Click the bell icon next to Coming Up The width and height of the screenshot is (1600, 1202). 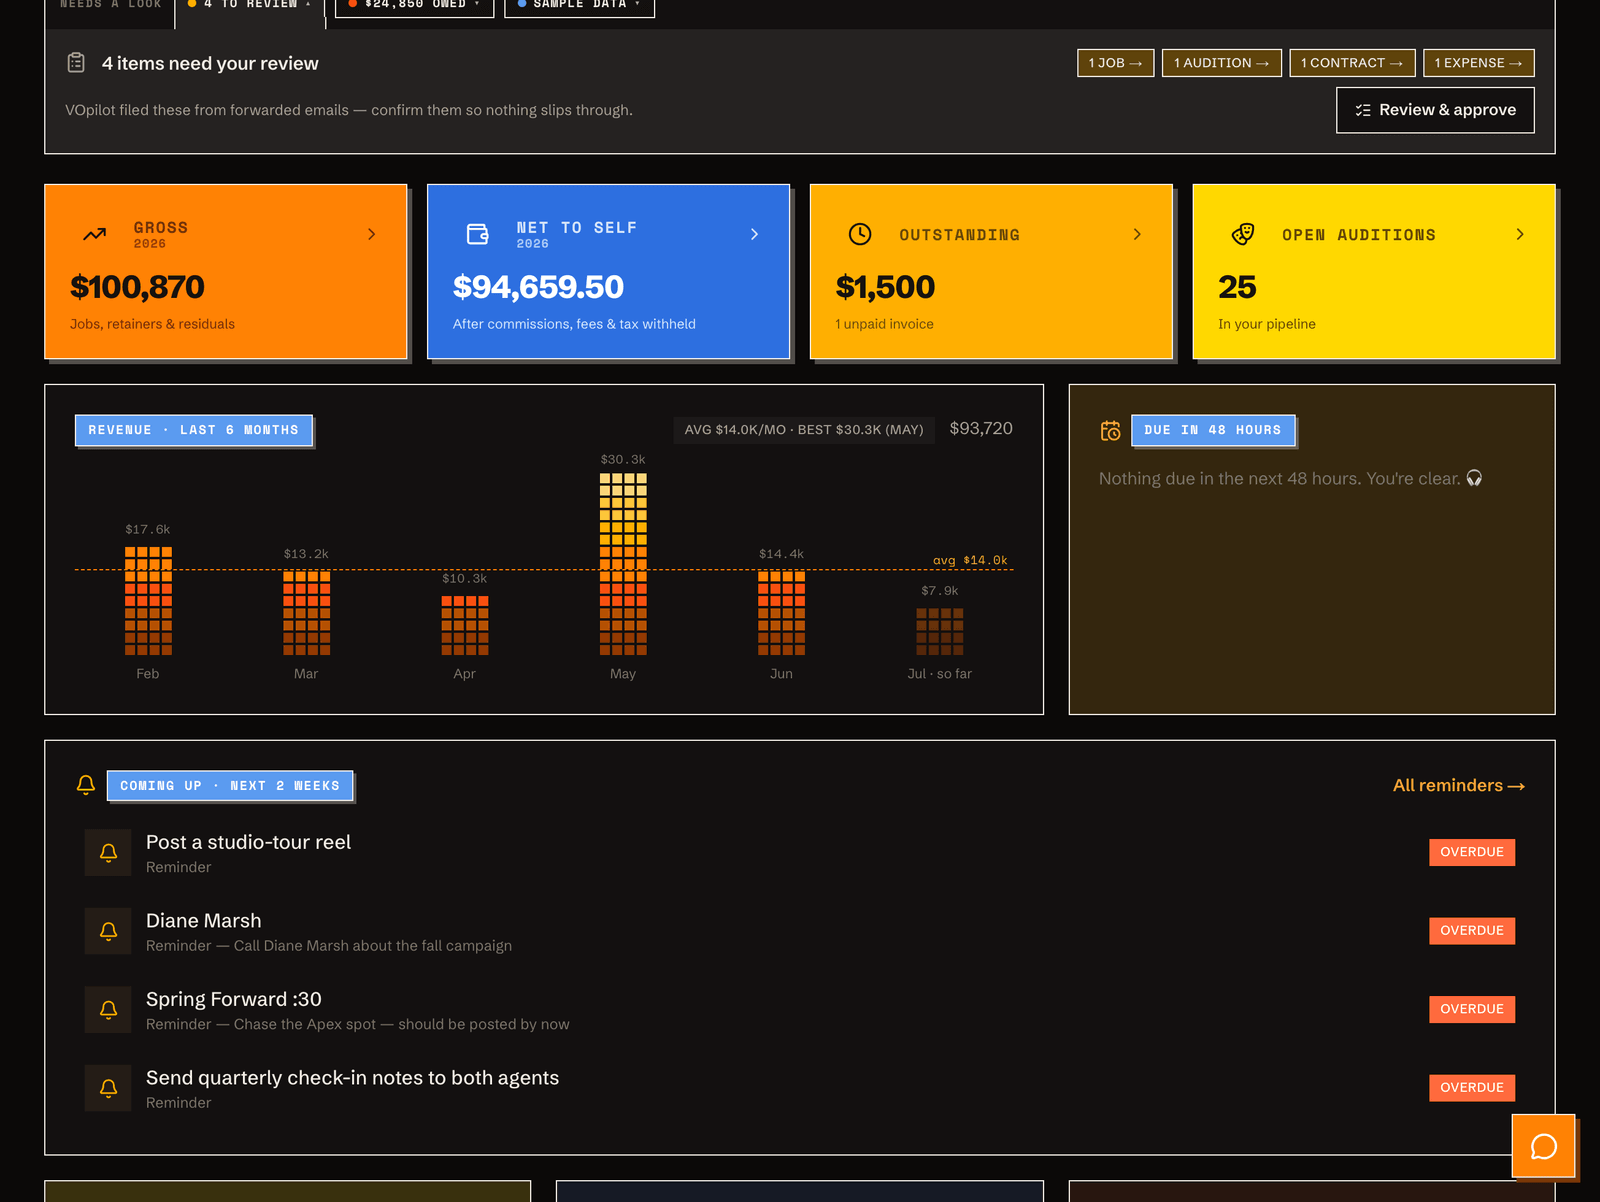coord(86,785)
